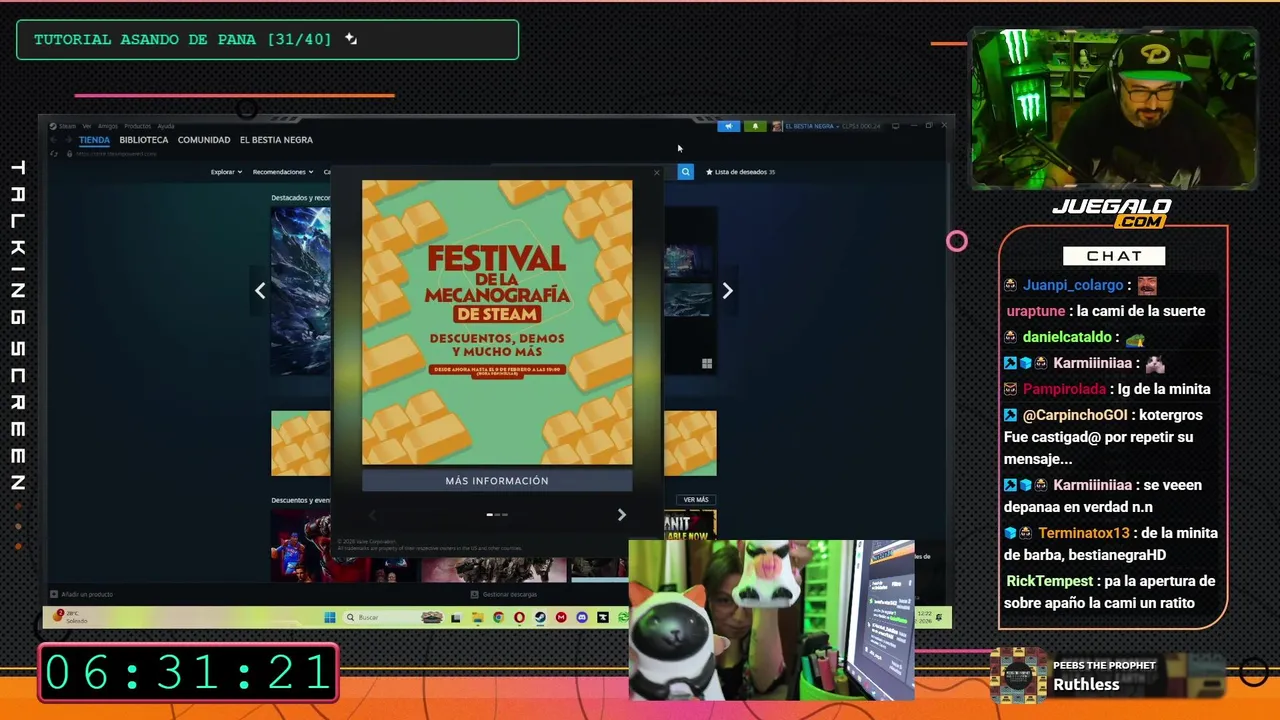Switch to the COMUNIDAD tab
This screenshot has height=720, width=1280.
(x=204, y=140)
